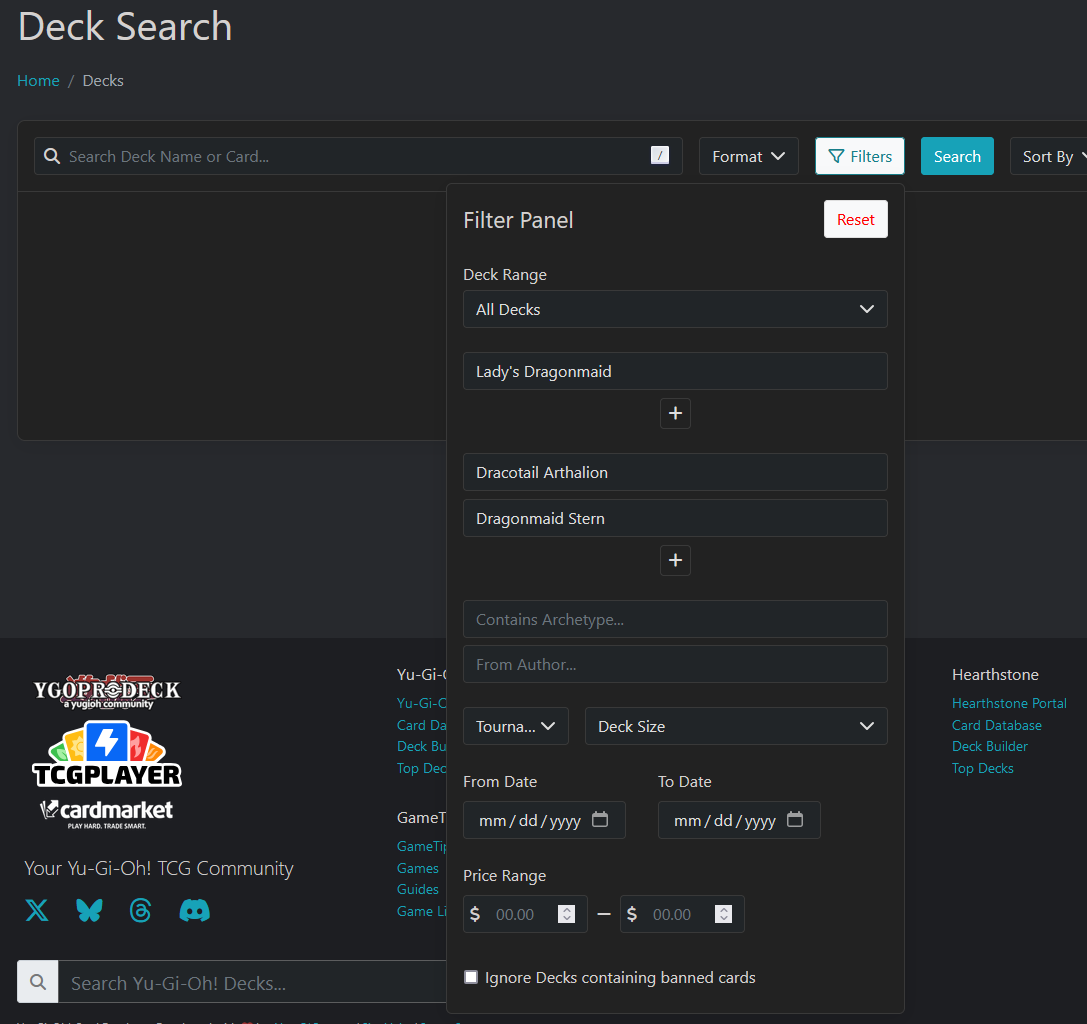Open Hearthstone Deck Builder link
1087x1024 pixels.
pyautogui.click(x=989, y=746)
